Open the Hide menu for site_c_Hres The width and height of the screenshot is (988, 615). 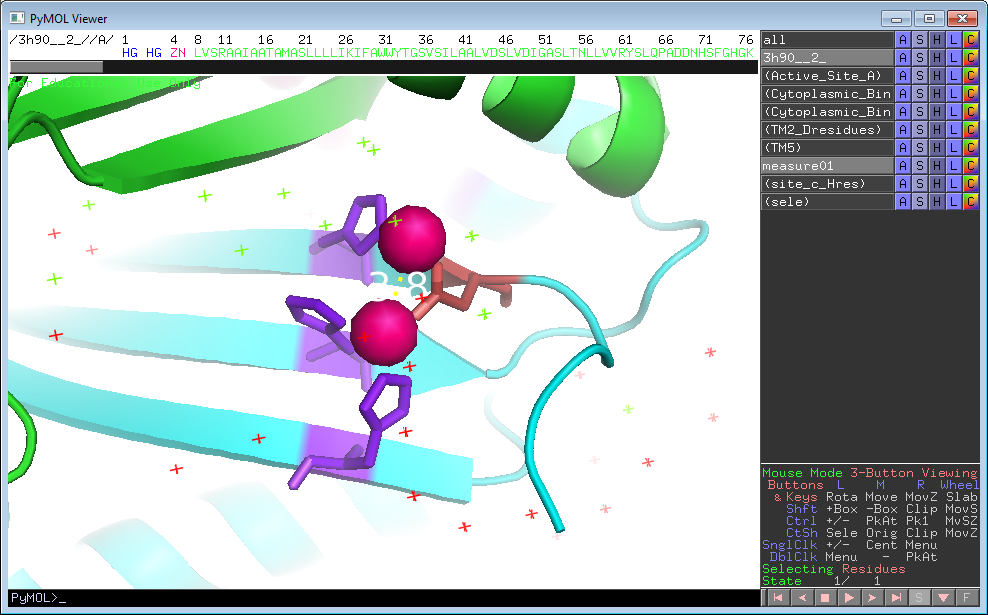[x=937, y=184]
